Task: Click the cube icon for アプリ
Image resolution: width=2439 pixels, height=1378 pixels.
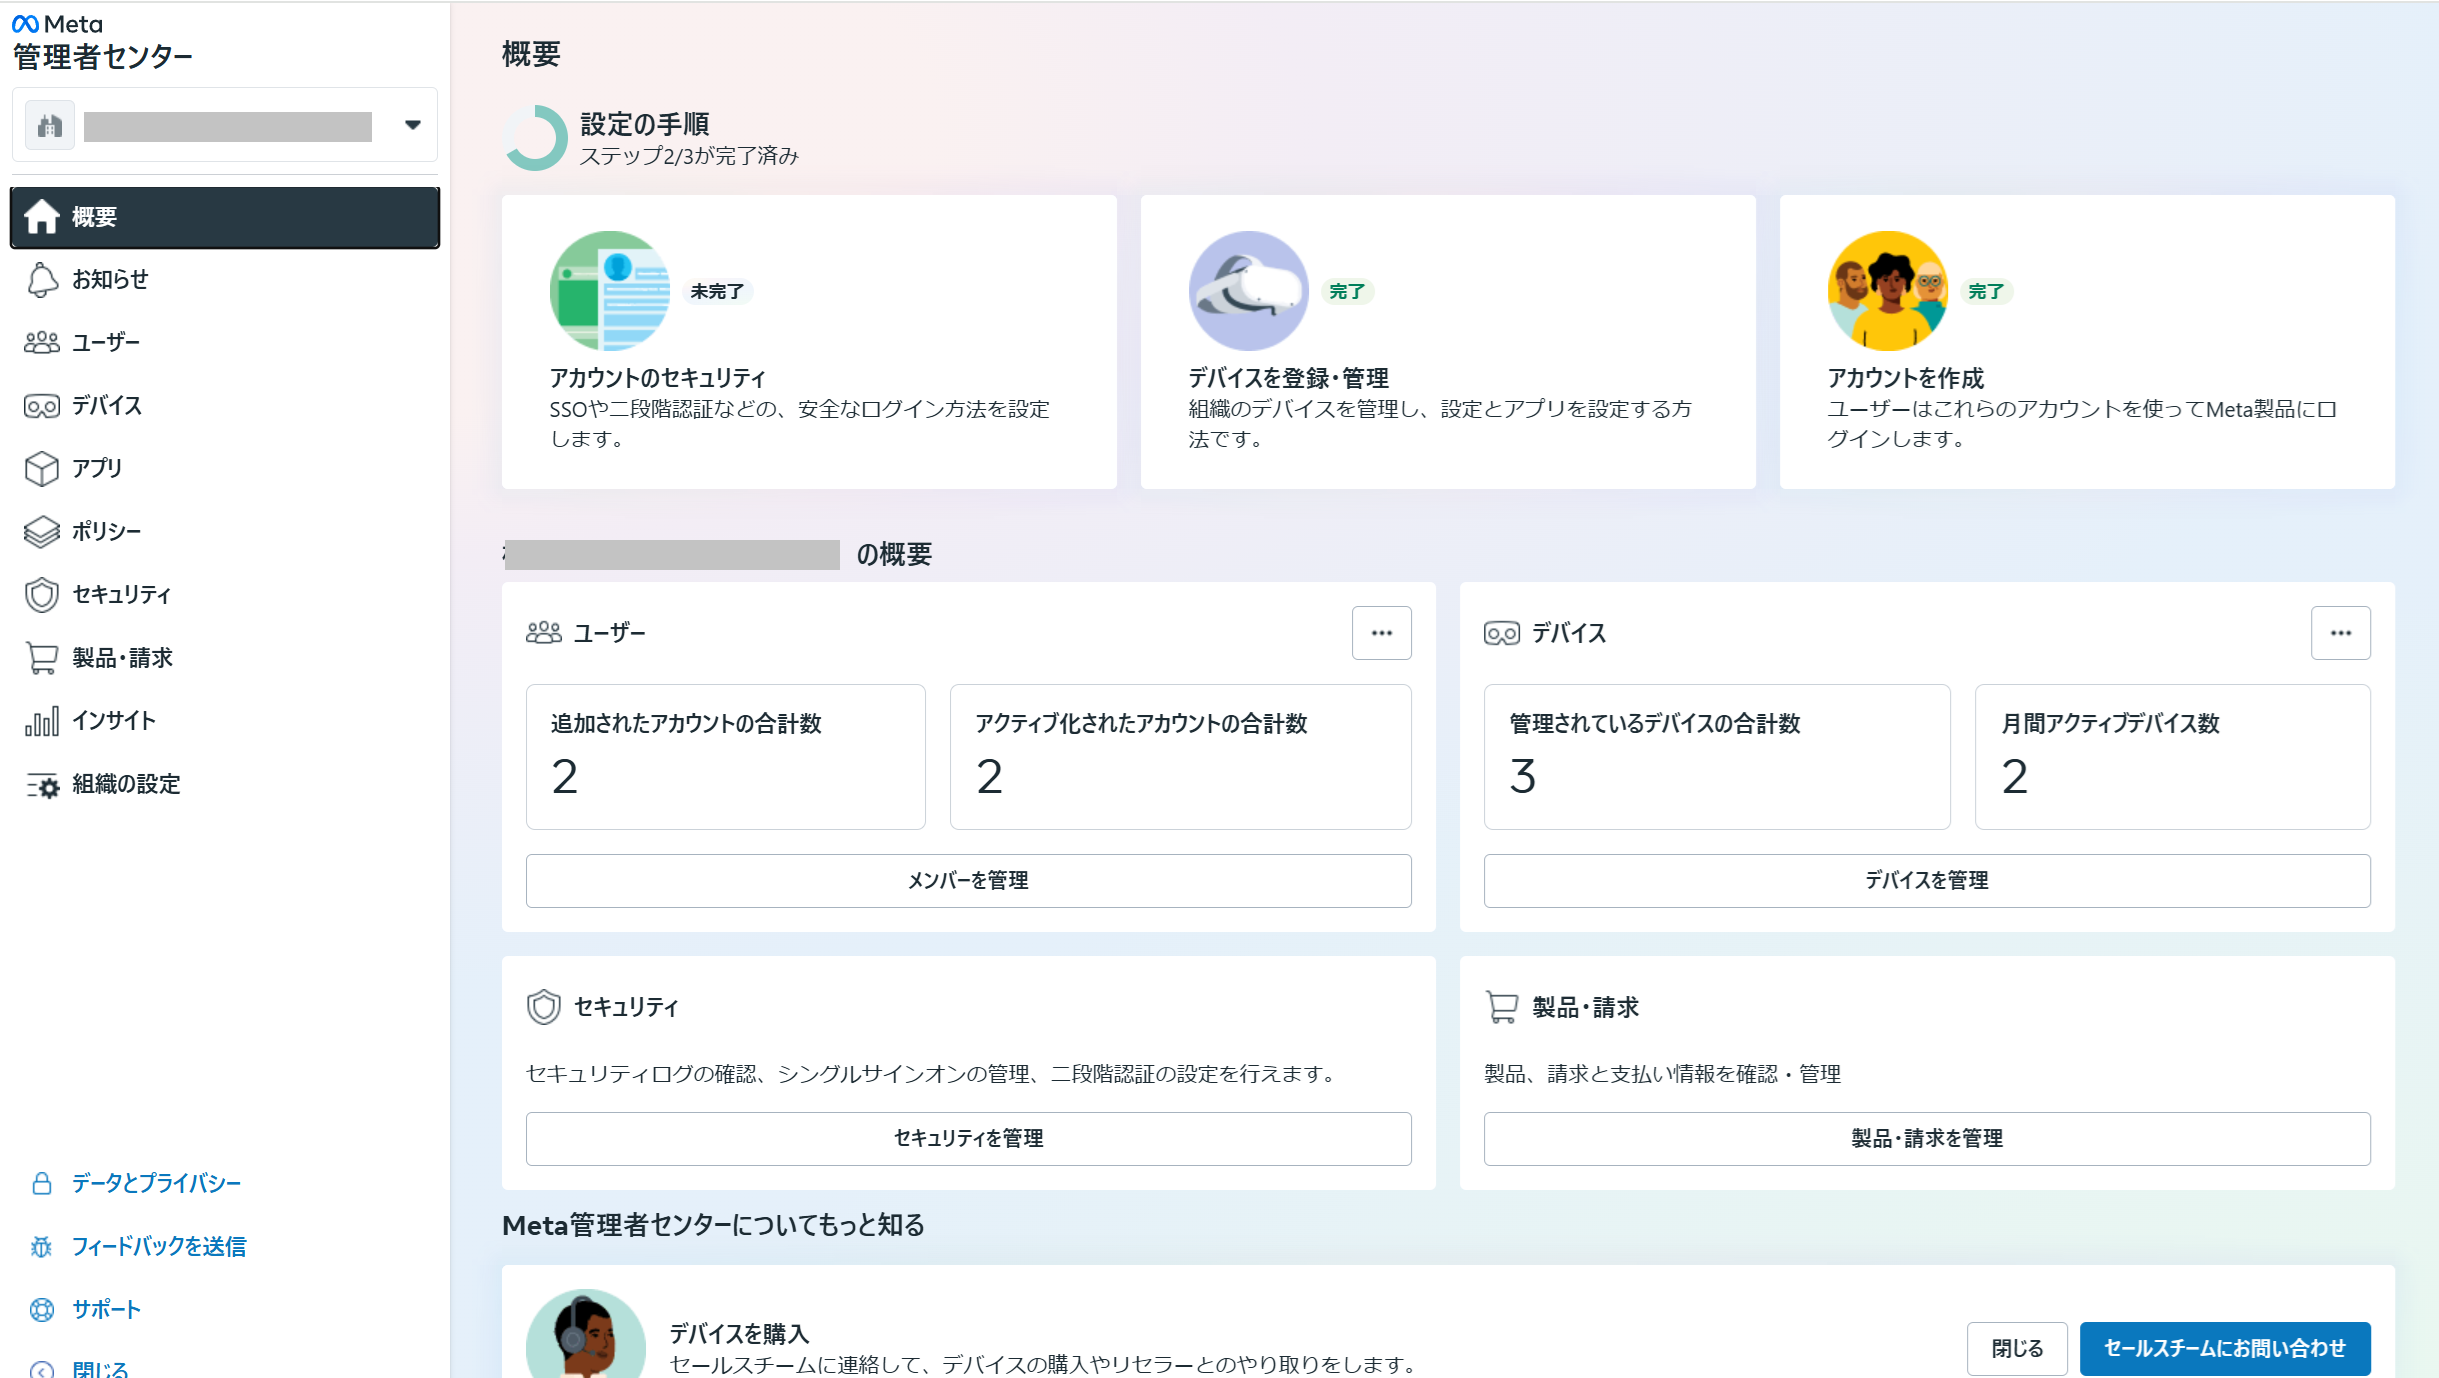Action: pyautogui.click(x=42, y=469)
